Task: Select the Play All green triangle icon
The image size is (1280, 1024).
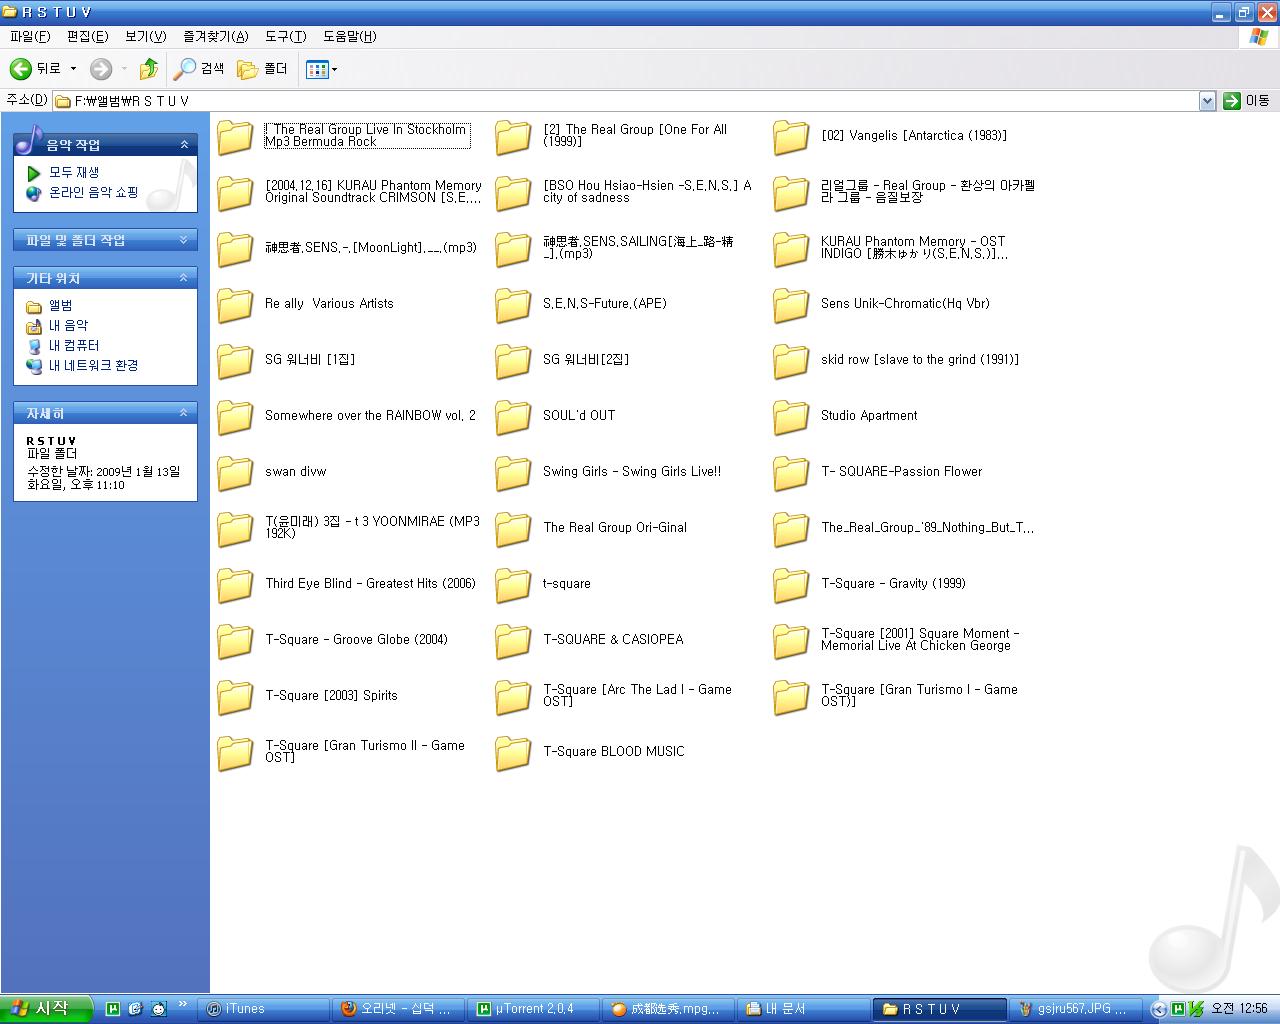Action: click(x=34, y=173)
